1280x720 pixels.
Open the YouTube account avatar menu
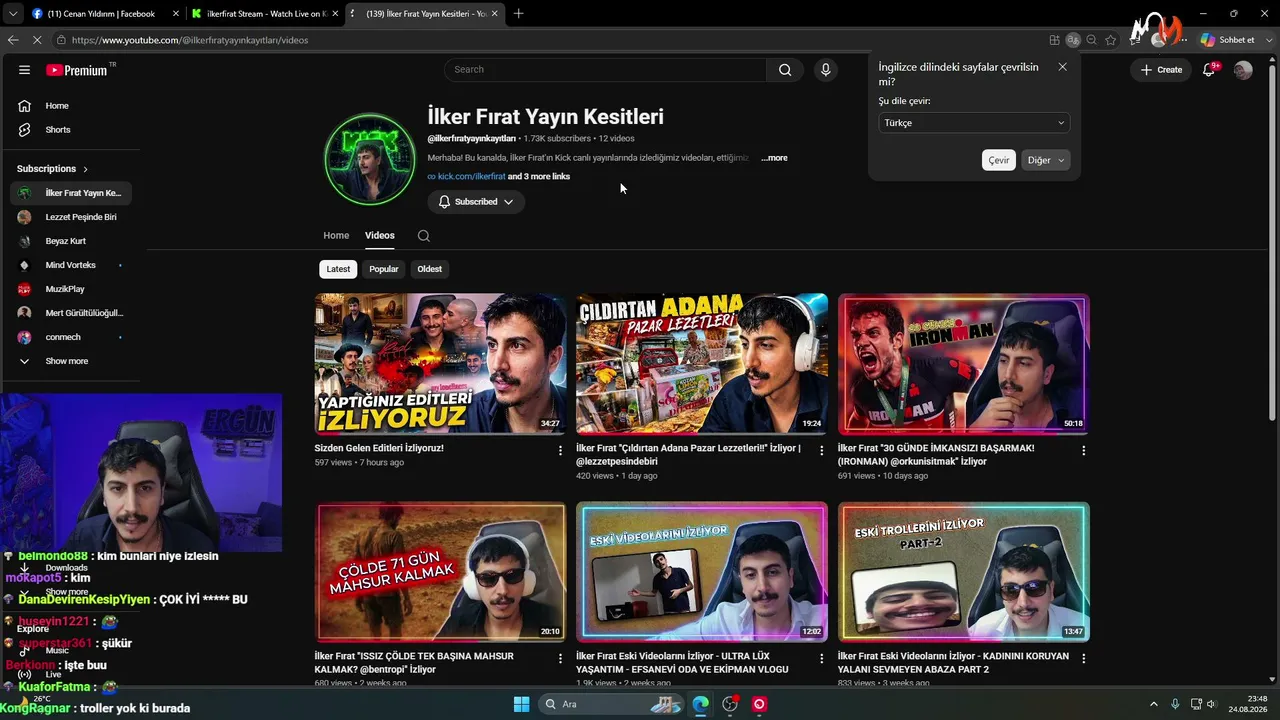click(x=1243, y=70)
